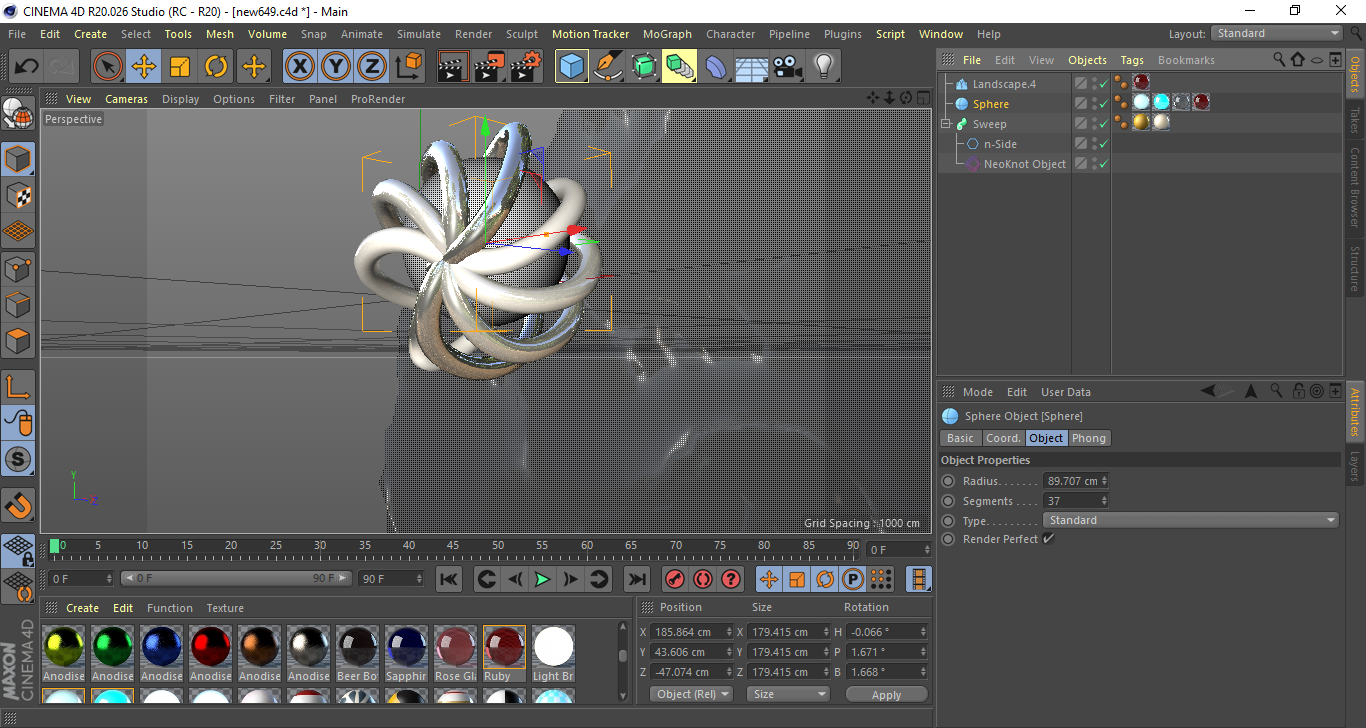
Task: Open the sphere Type dropdown
Action: click(1190, 520)
